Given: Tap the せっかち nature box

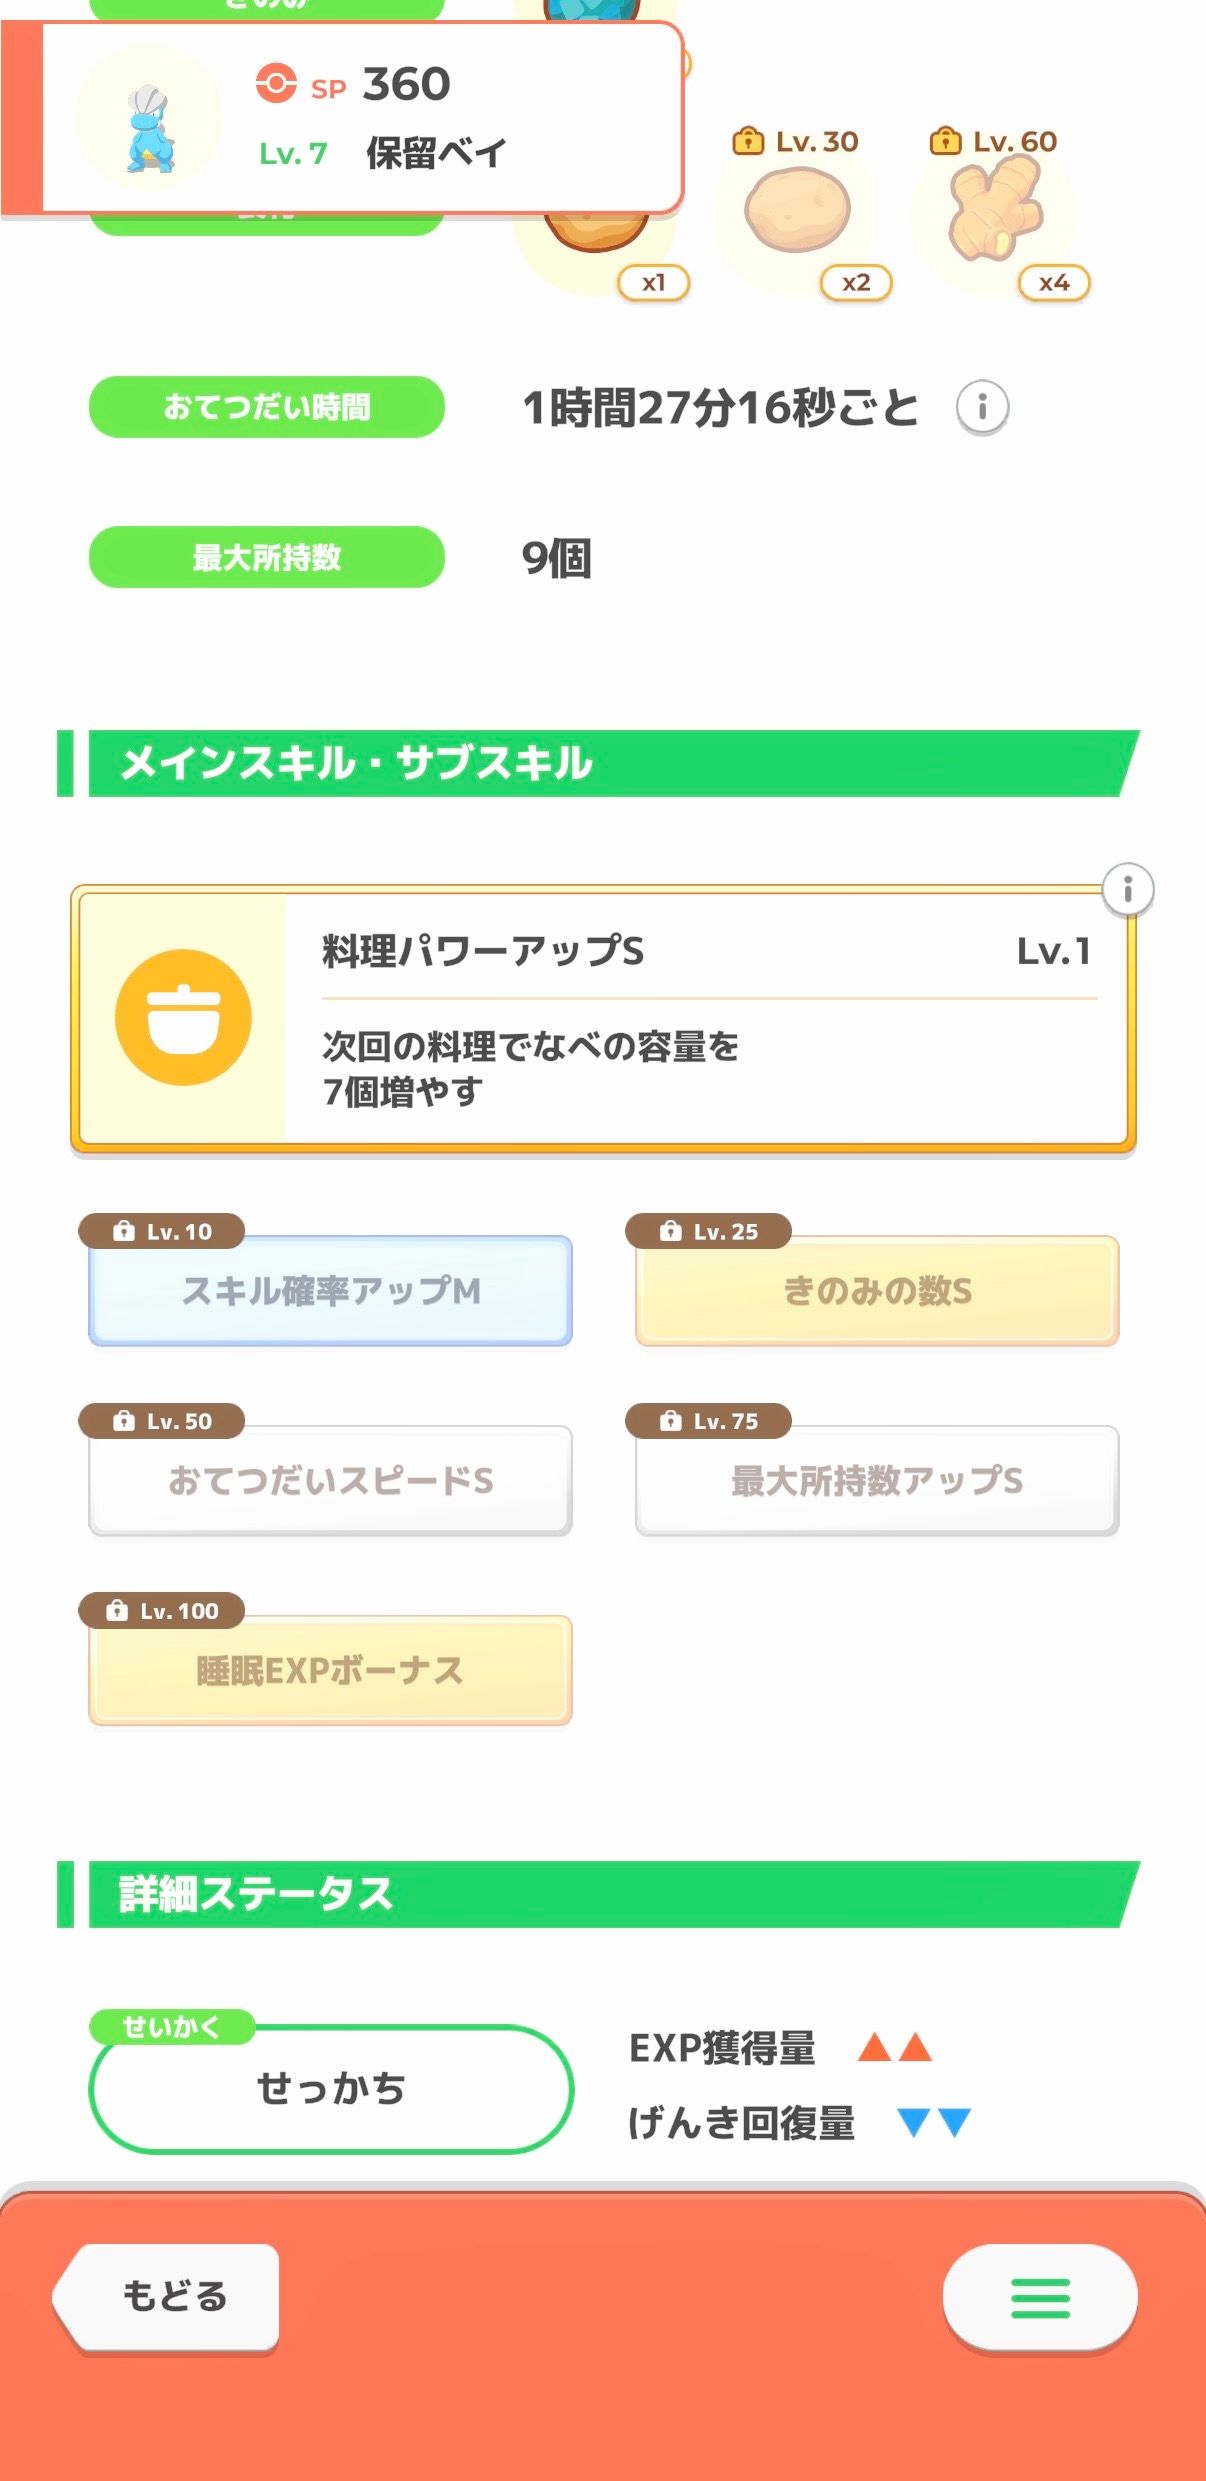Looking at the screenshot, I should 331,2089.
